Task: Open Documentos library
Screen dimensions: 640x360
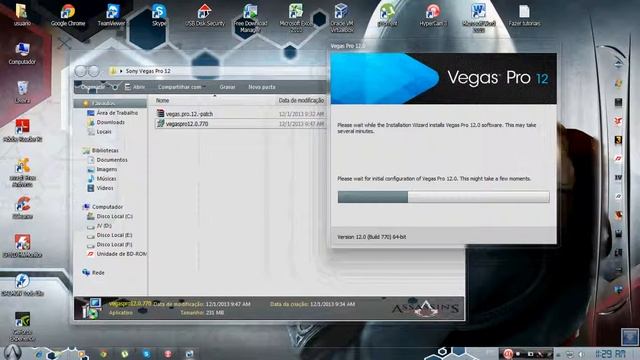Action: pos(111,160)
